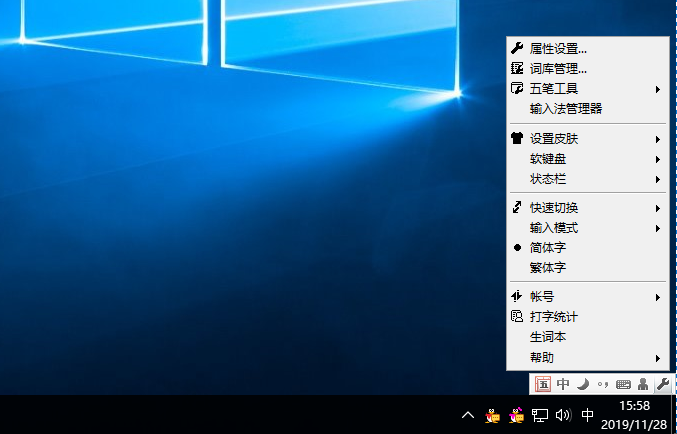
Task: Click the wrench tool icon on the input bar
Action: coord(663,383)
